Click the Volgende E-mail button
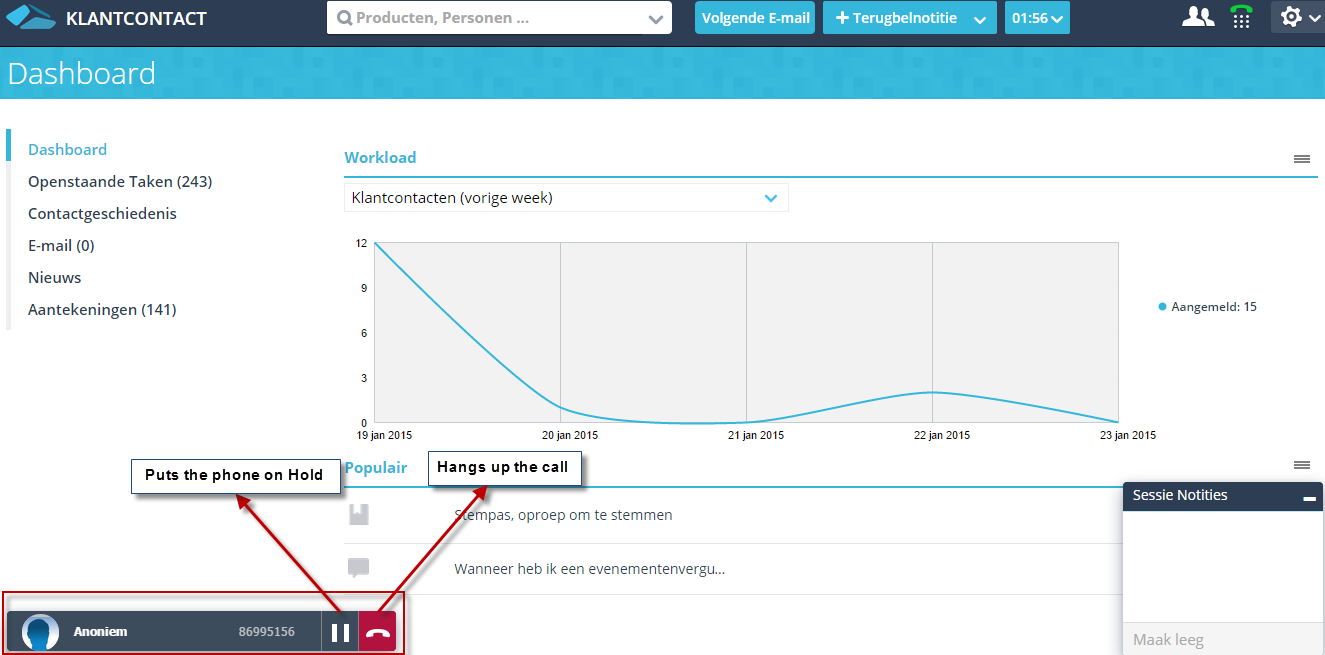Screen dimensions: 1325x655 point(755,18)
